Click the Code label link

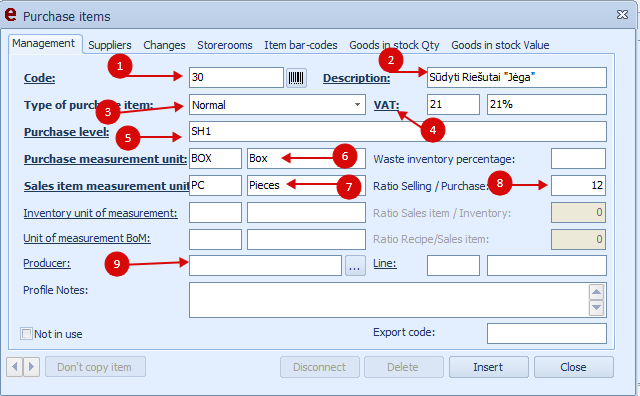click(40, 78)
